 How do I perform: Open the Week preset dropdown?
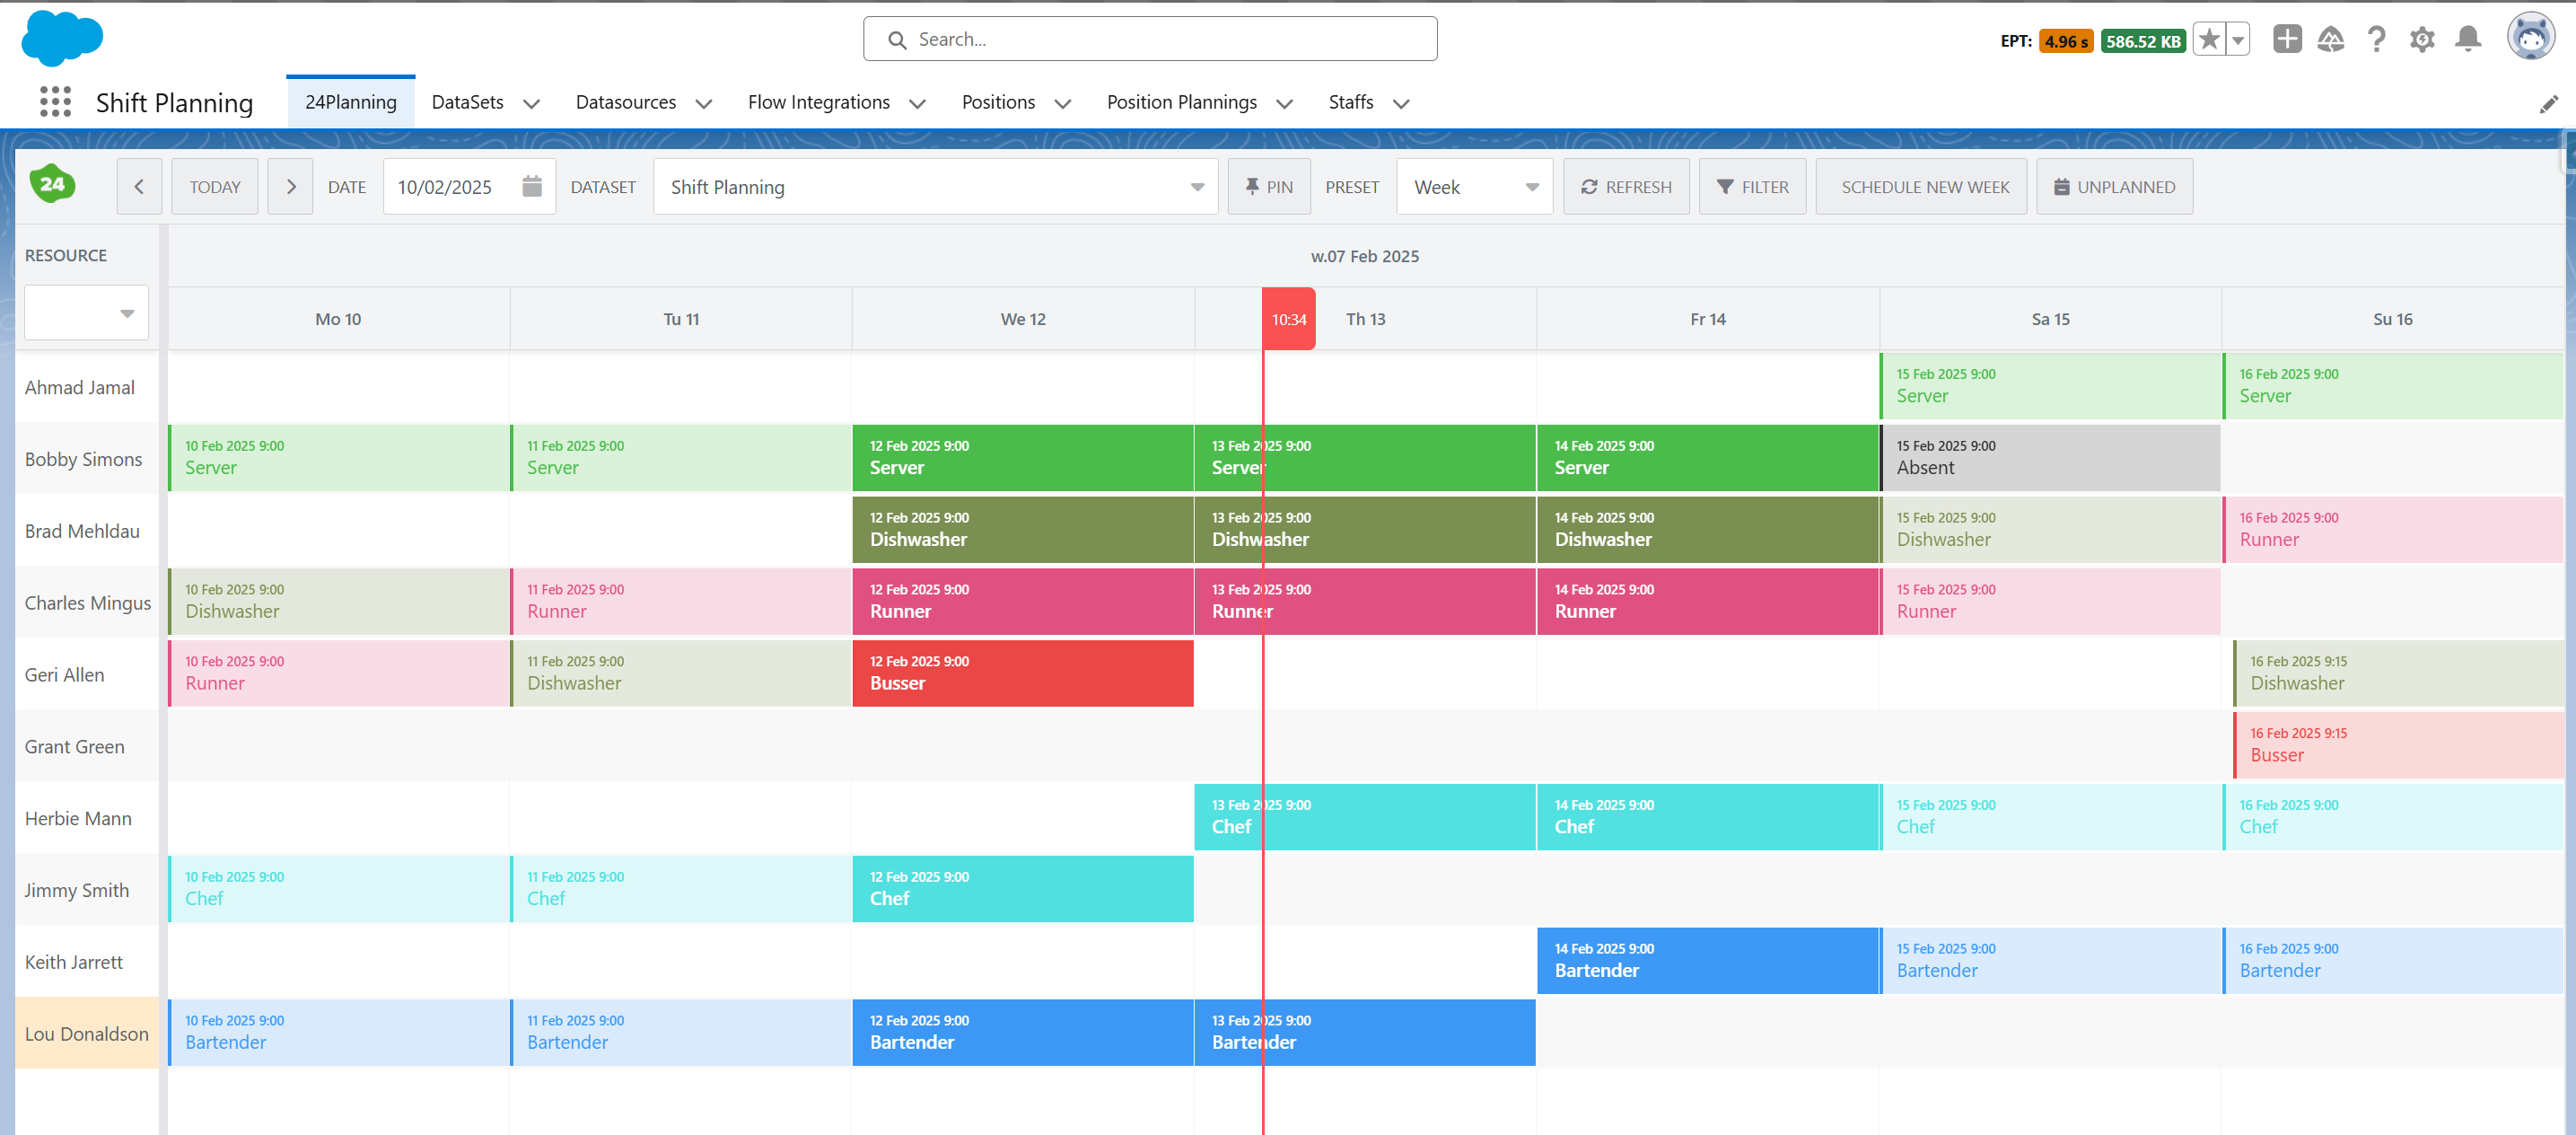pos(1474,187)
